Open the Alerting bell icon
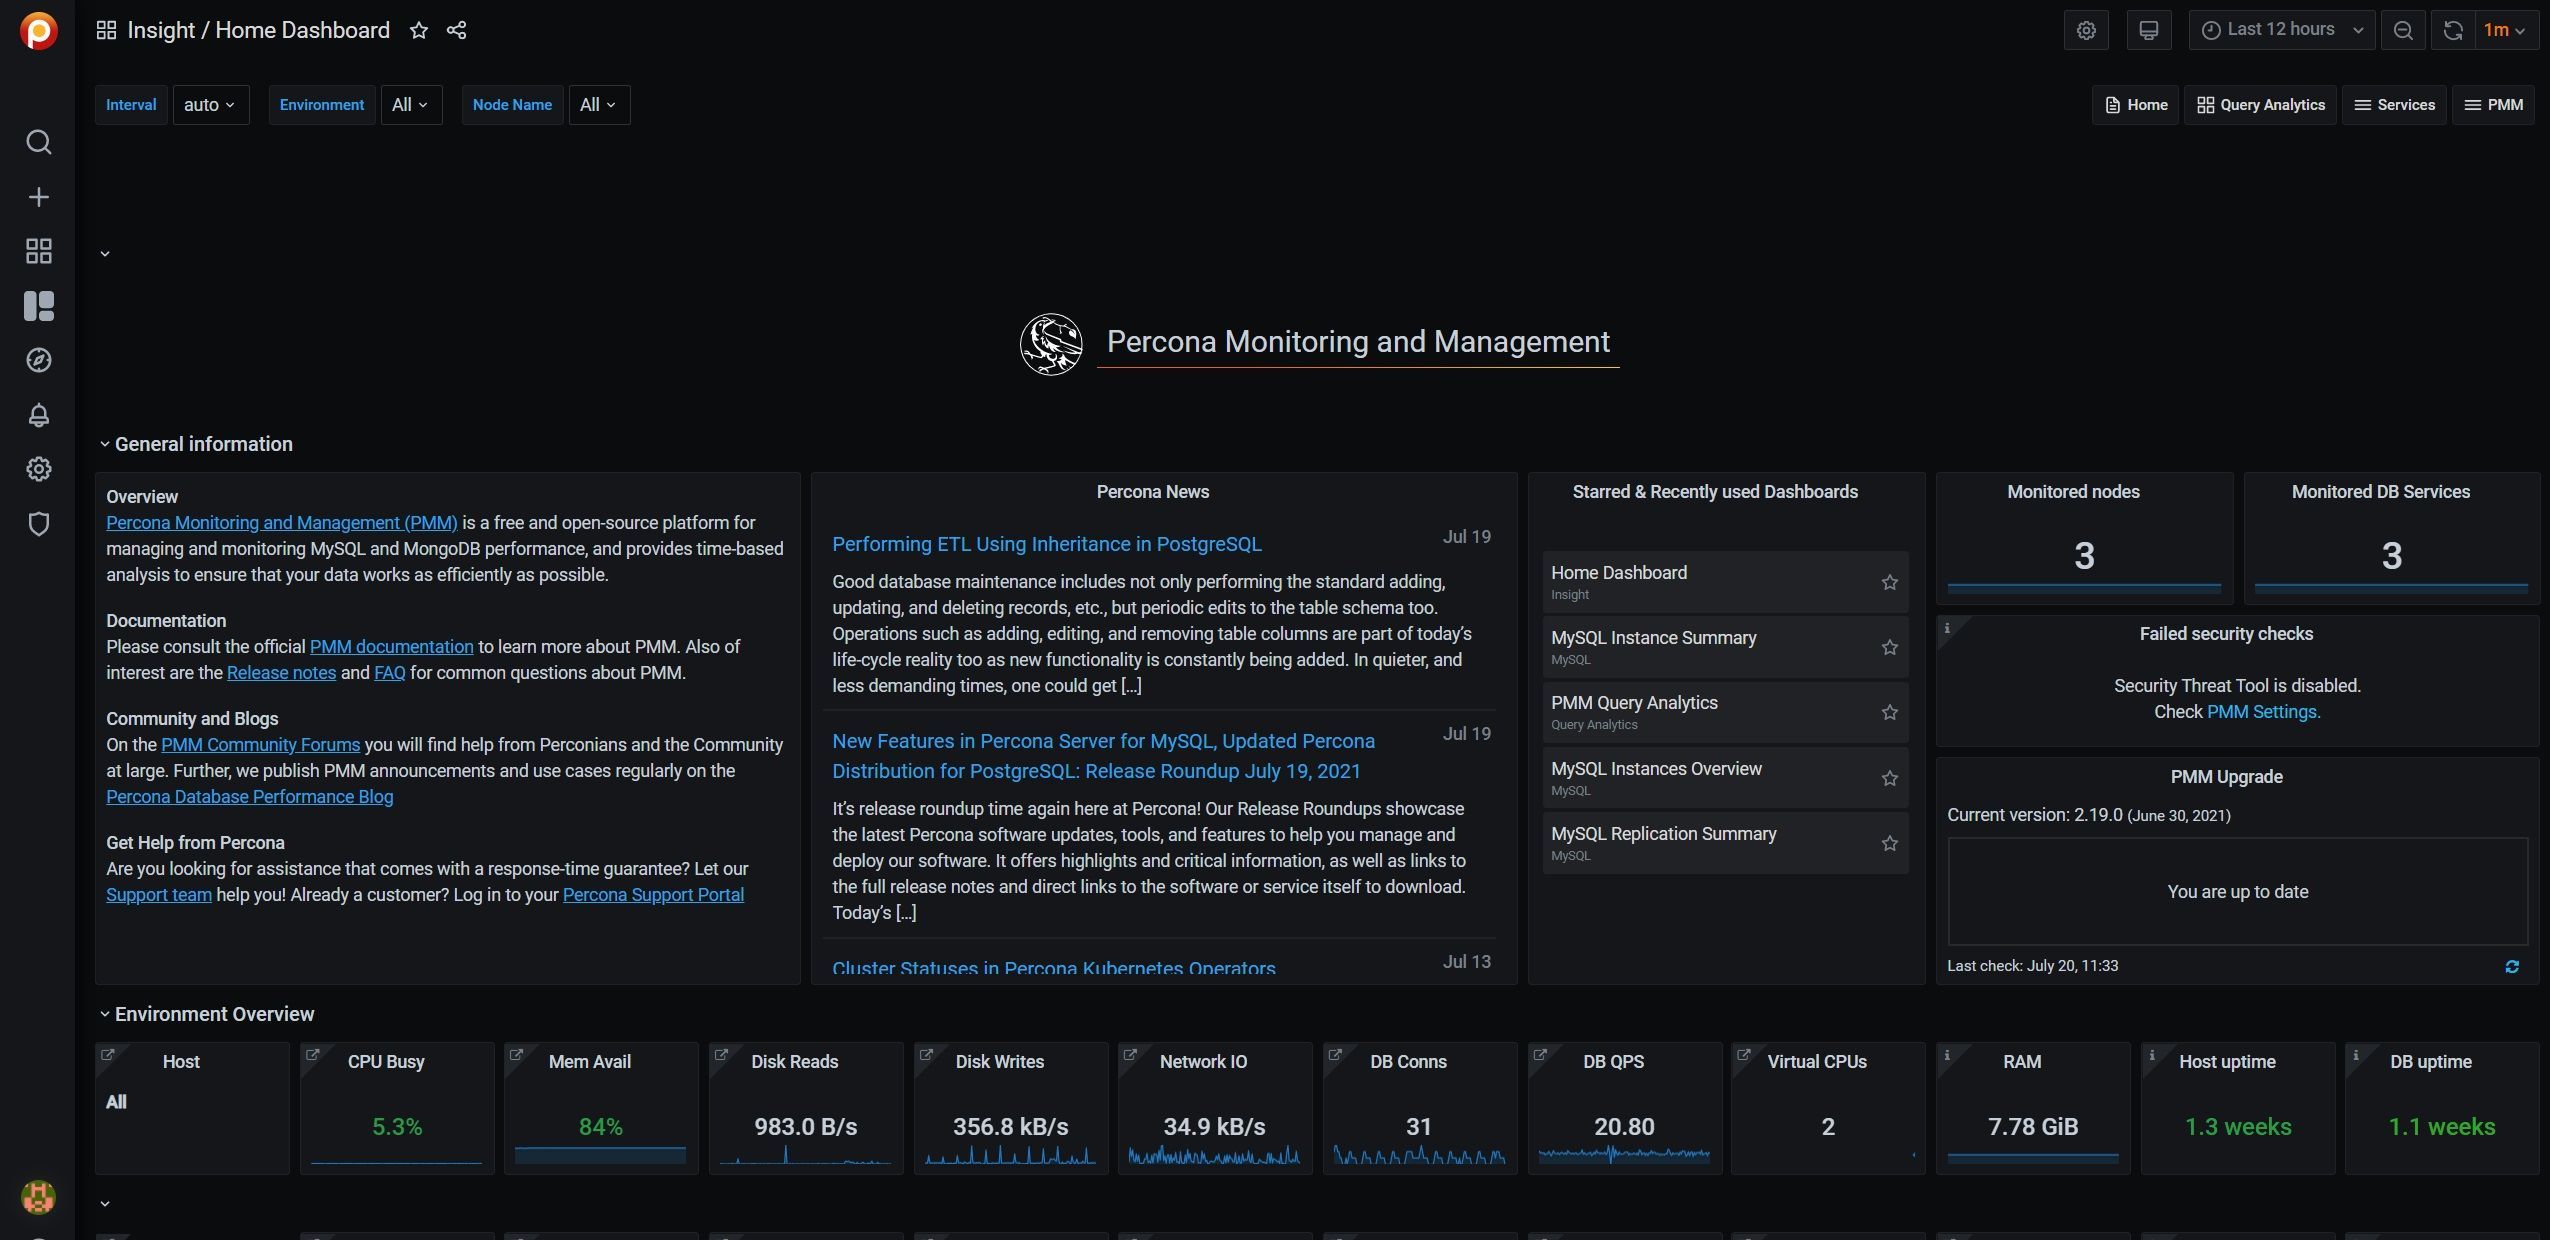The height and width of the screenshot is (1240, 2550). 38,415
